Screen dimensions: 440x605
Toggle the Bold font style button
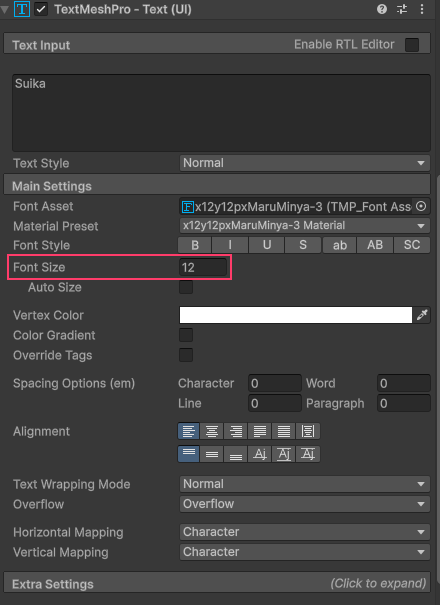click(195, 245)
